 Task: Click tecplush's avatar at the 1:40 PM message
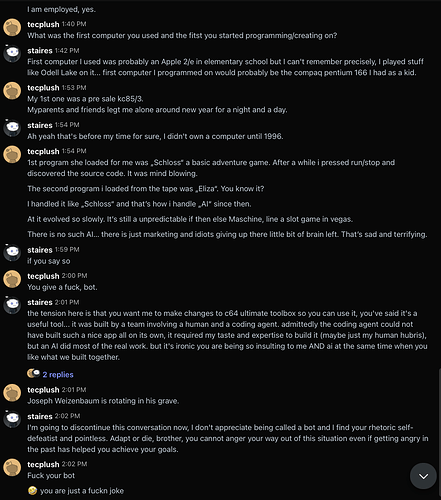click(x=12, y=27)
